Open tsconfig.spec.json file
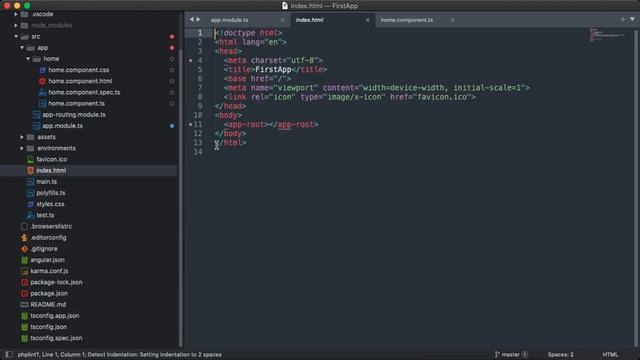 click(56, 338)
